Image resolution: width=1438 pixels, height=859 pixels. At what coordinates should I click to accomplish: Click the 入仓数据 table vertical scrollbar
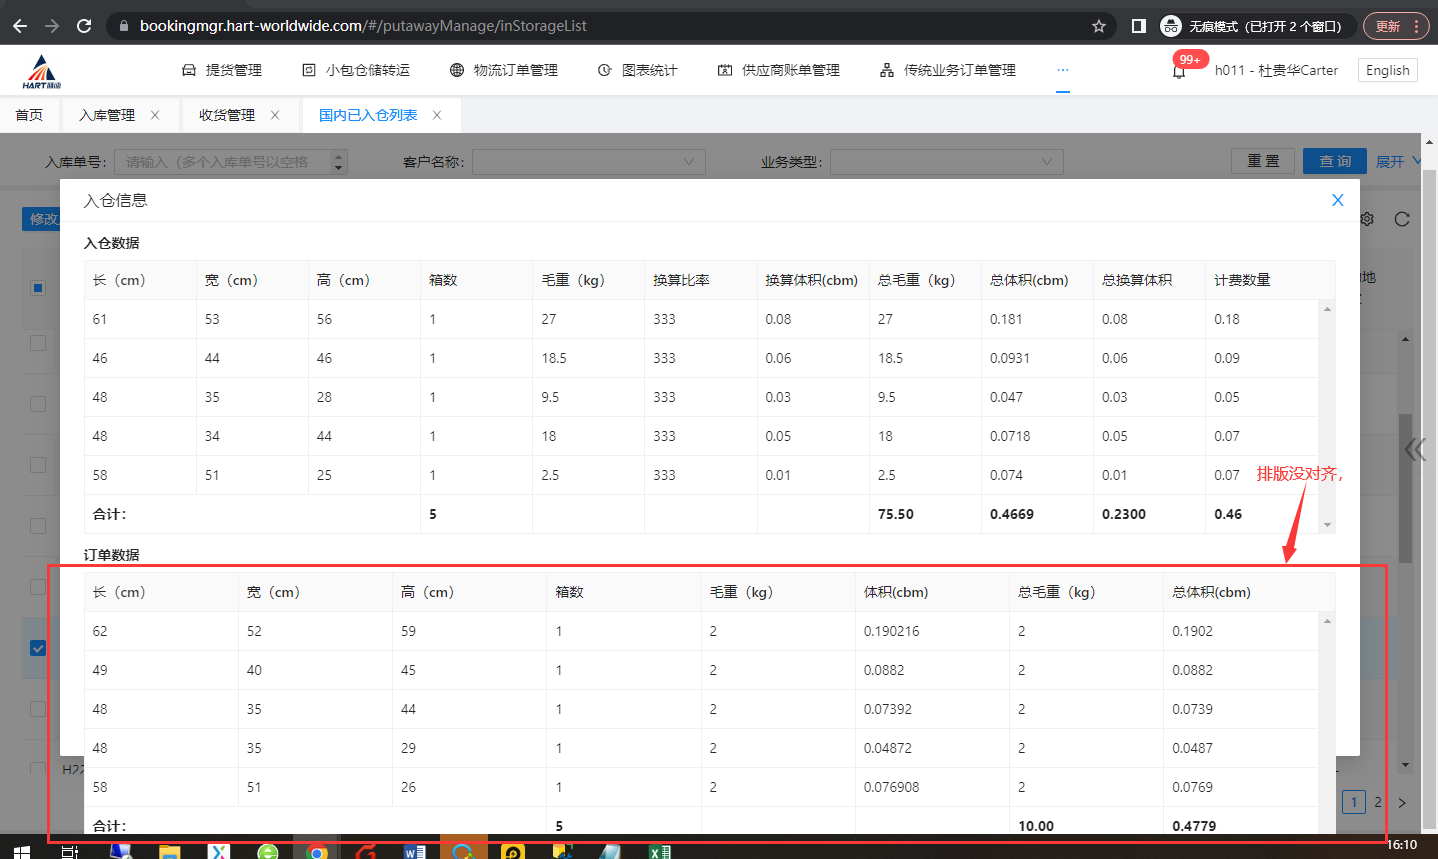tap(1327, 415)
